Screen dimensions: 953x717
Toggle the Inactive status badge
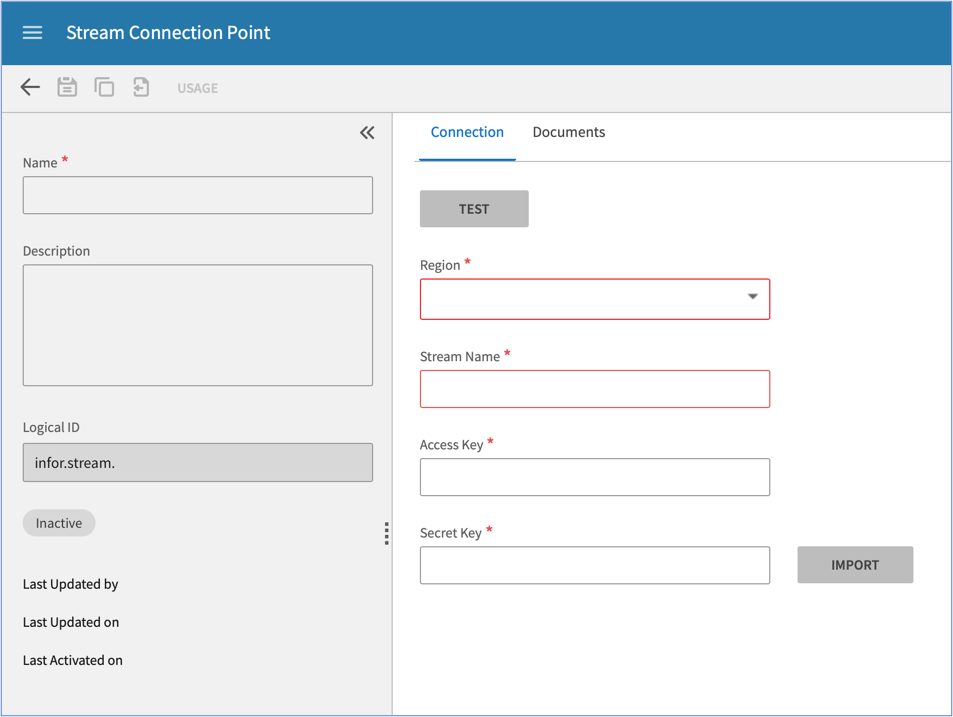pos(59,523)
